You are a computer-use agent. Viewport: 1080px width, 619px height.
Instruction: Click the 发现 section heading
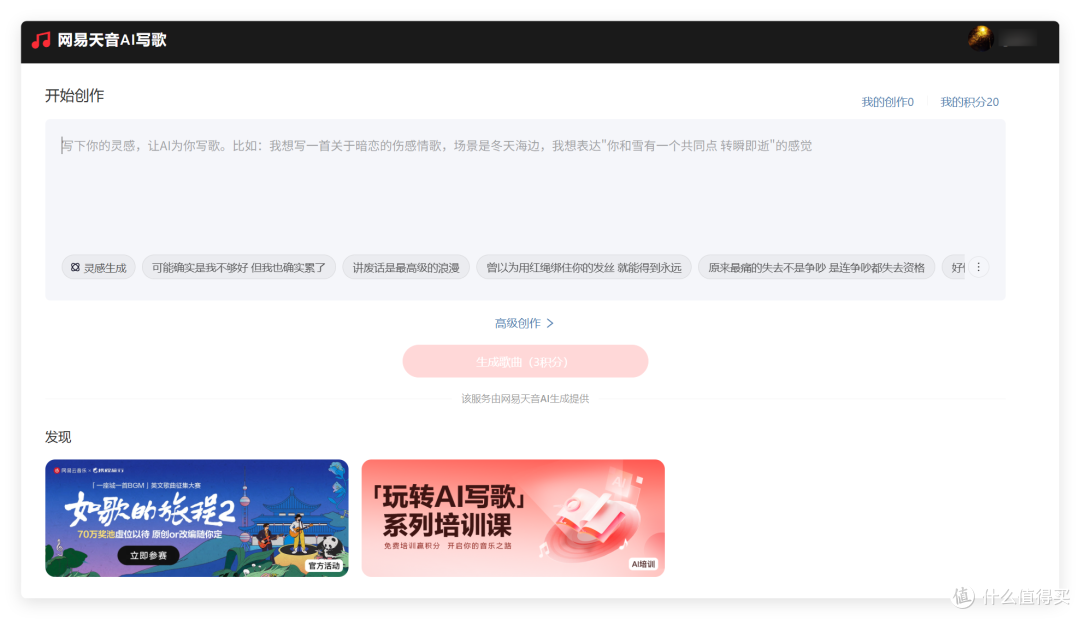coord(58,437)
